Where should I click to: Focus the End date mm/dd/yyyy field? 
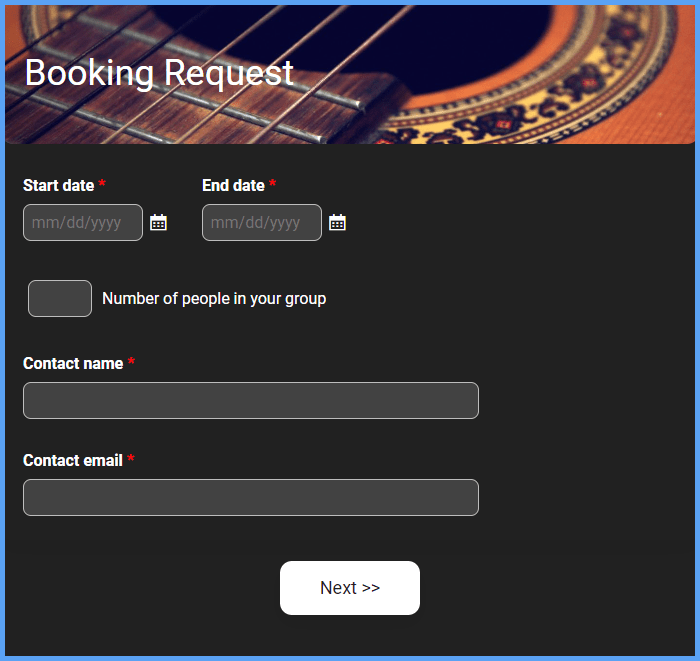(262, 222)
